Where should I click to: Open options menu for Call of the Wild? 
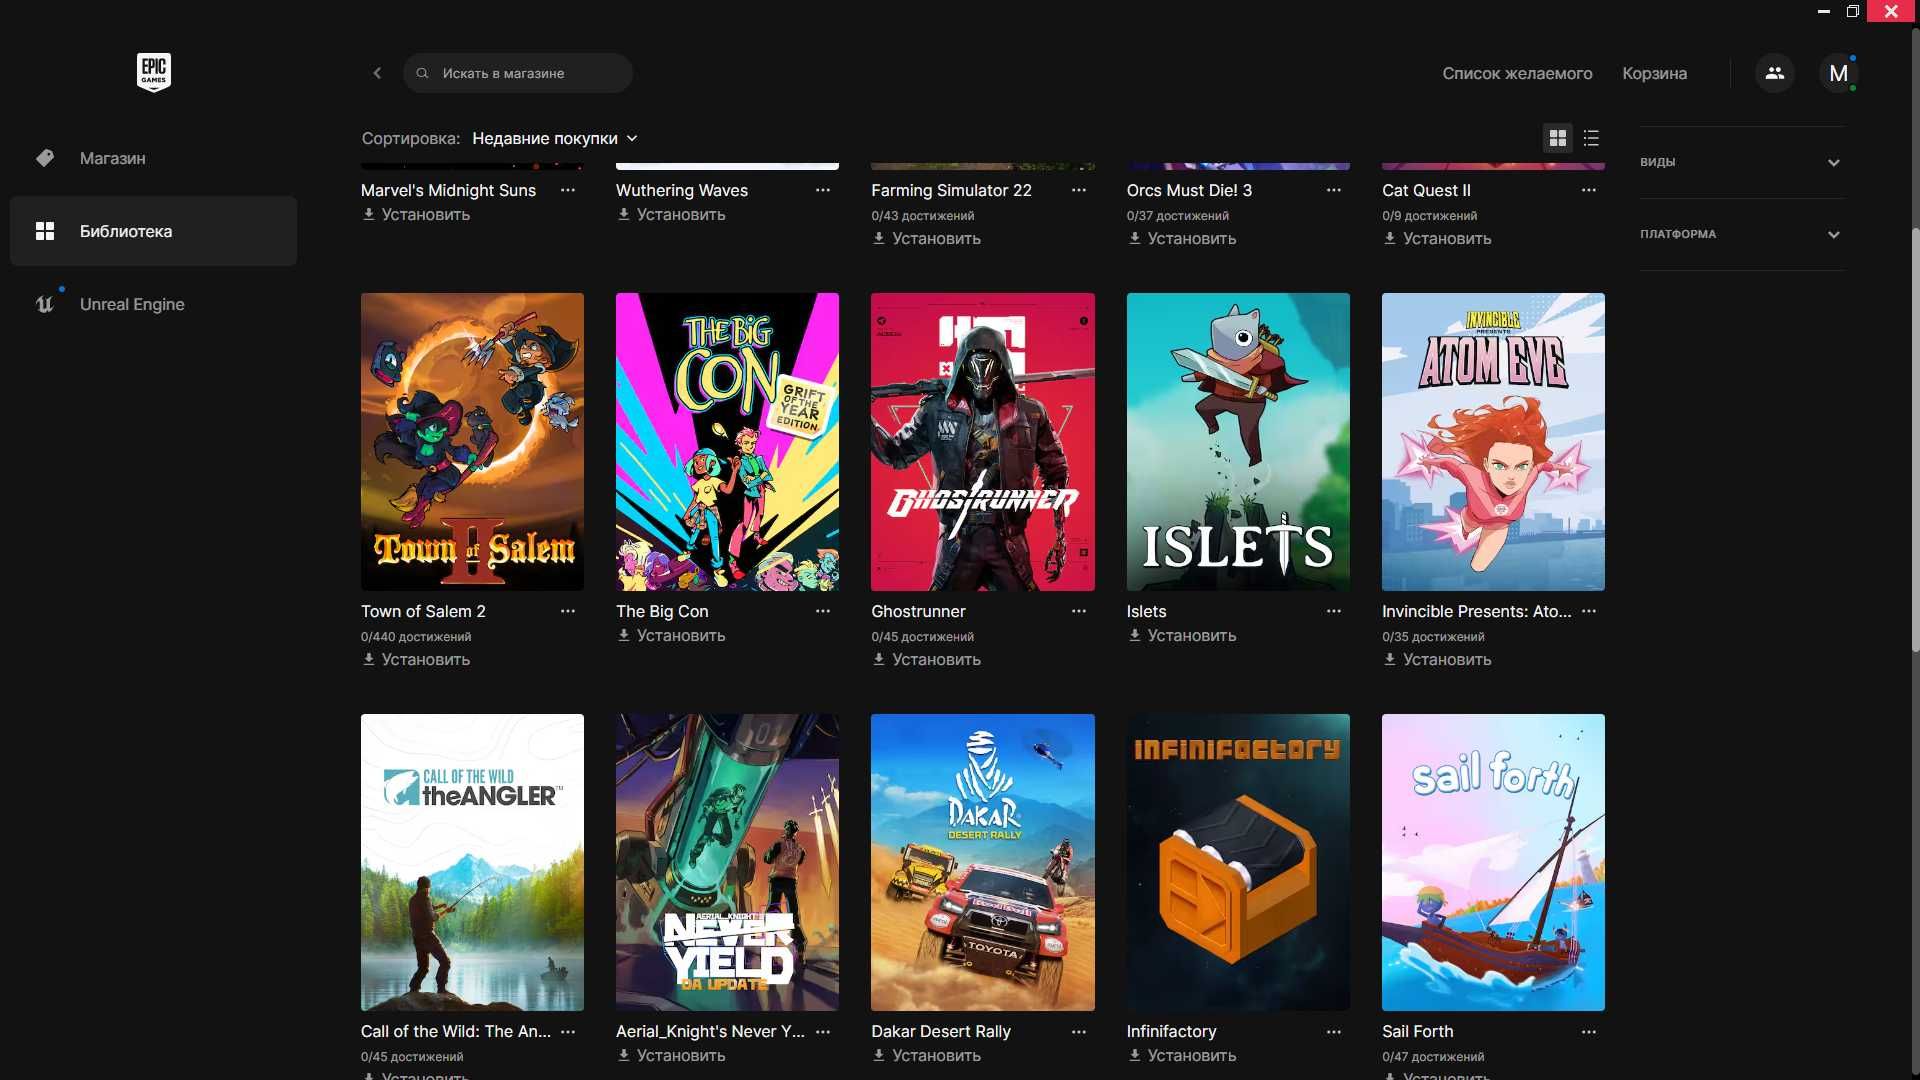[x=568, y=1031]
